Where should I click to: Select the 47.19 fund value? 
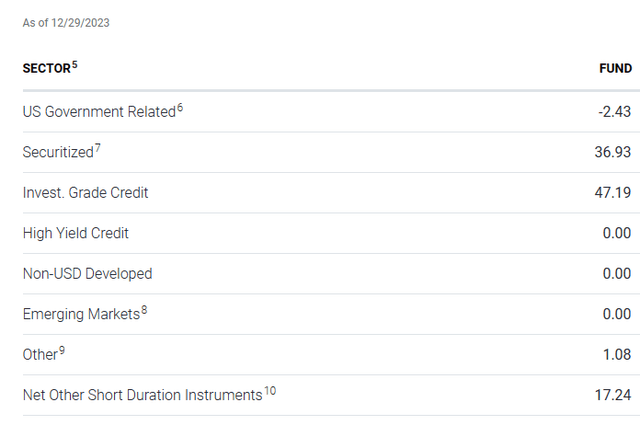click(613, 193)
